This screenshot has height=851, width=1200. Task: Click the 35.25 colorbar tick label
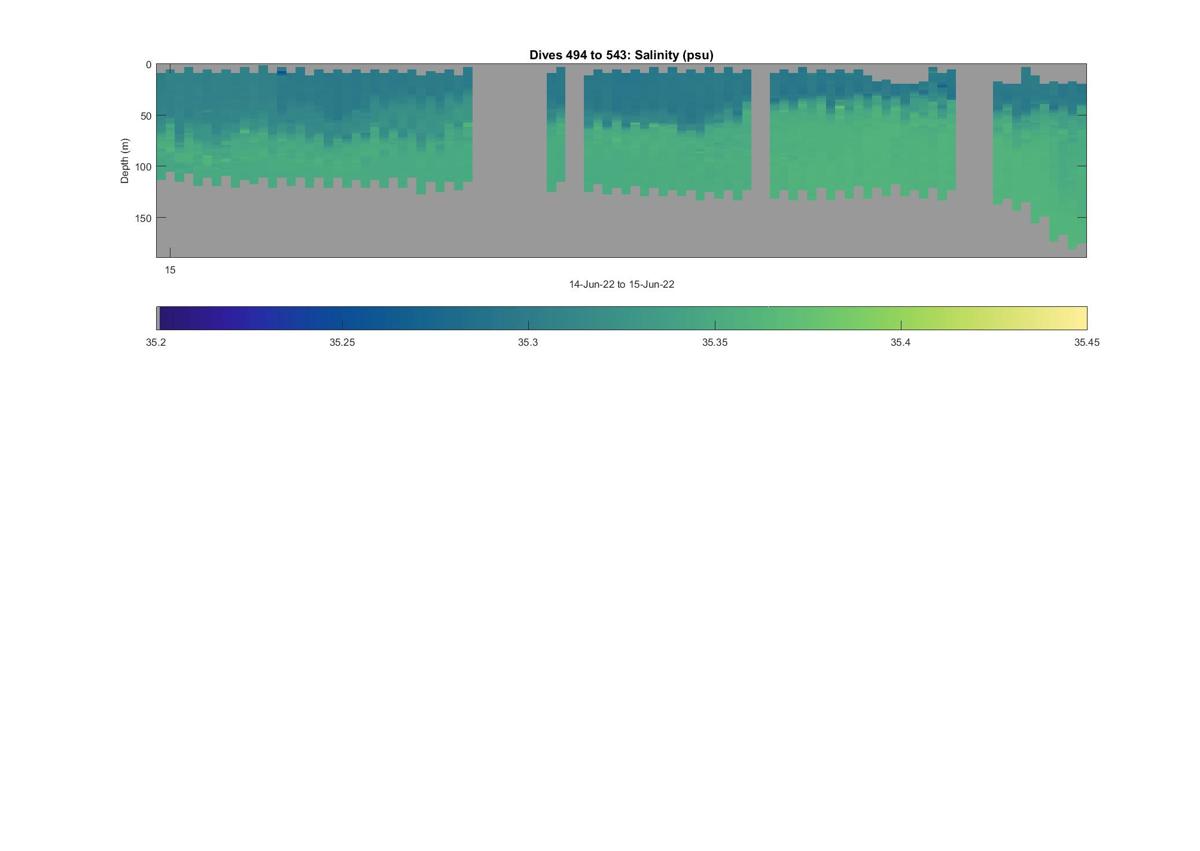(342, 342)
